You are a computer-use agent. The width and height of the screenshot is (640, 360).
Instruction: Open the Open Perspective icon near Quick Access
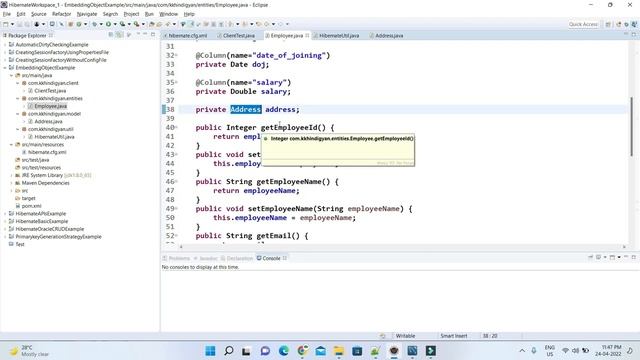coord(608,24)
